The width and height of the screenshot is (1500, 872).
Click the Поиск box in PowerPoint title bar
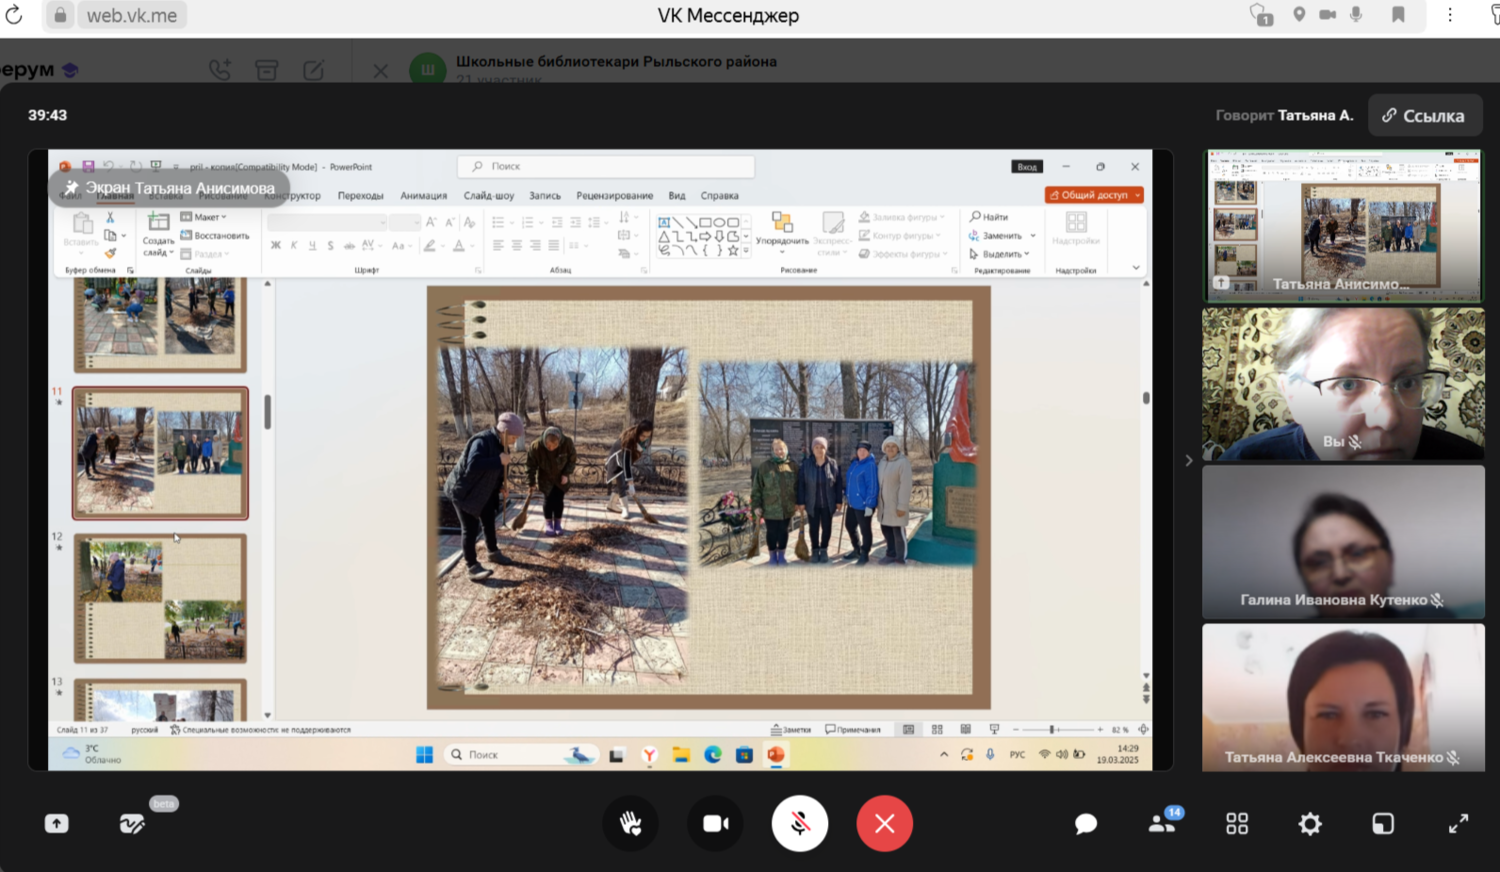[606, 166]
